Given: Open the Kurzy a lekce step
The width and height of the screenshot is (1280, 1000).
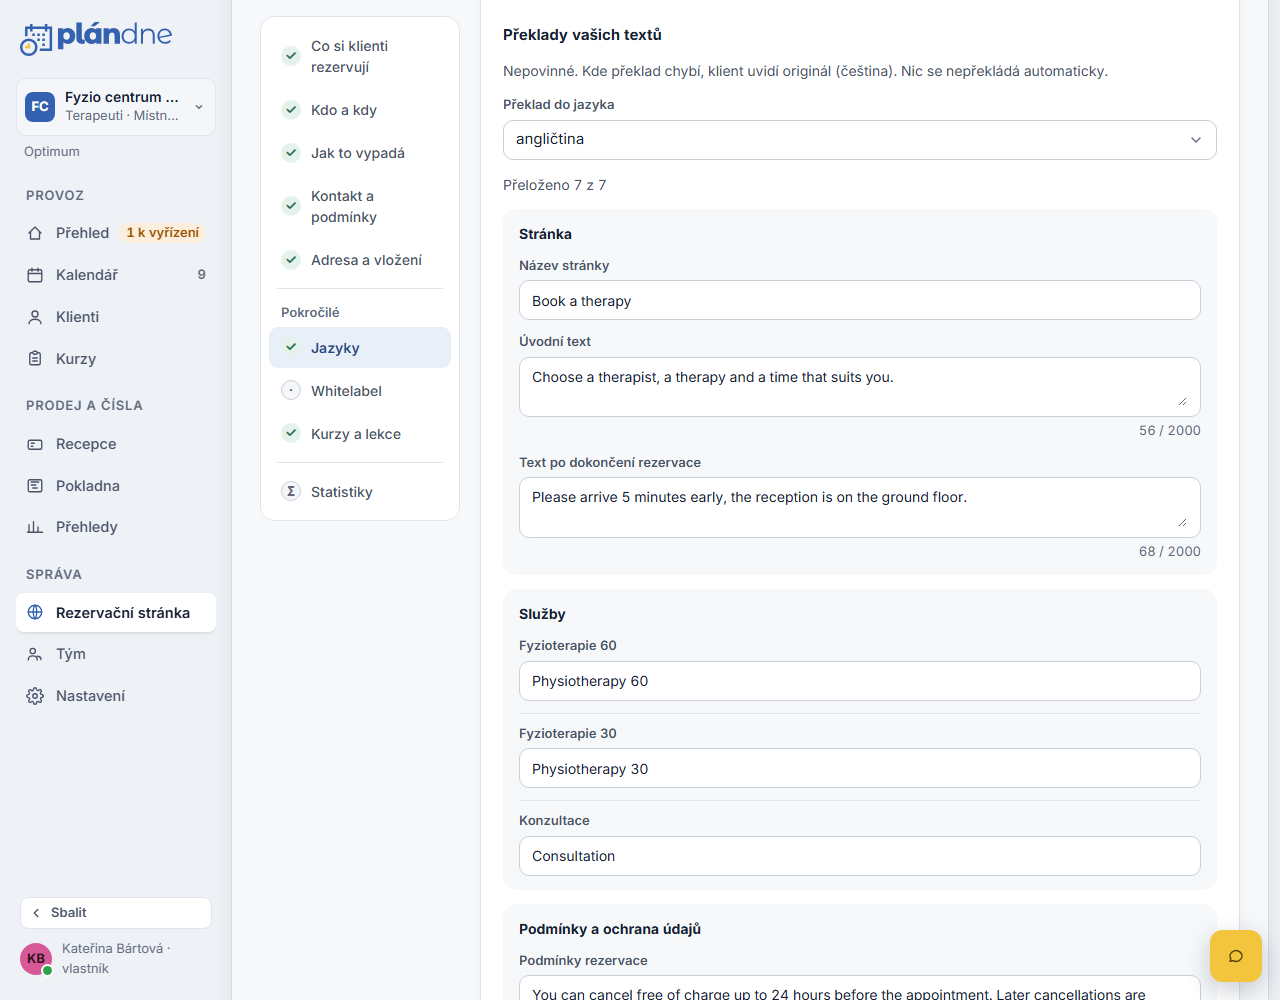Looking at the screenshot, I should tap(360, 434).
